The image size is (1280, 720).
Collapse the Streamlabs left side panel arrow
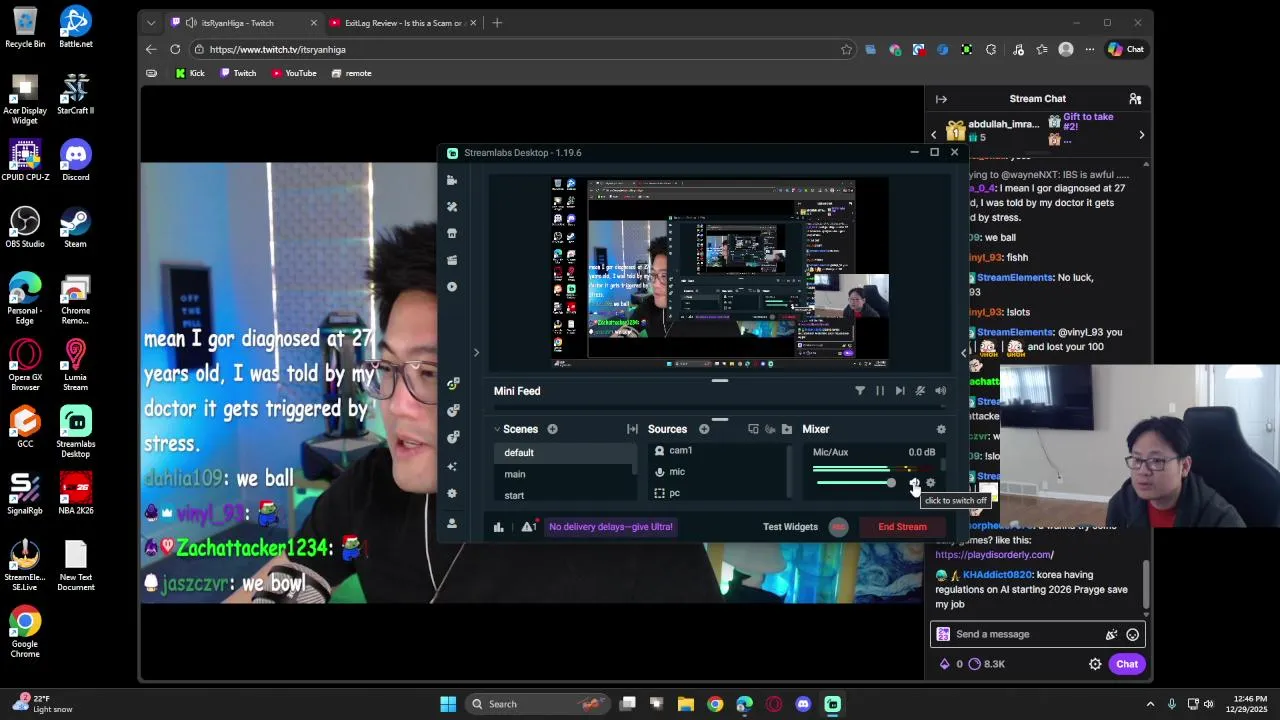tap(476, 352)
